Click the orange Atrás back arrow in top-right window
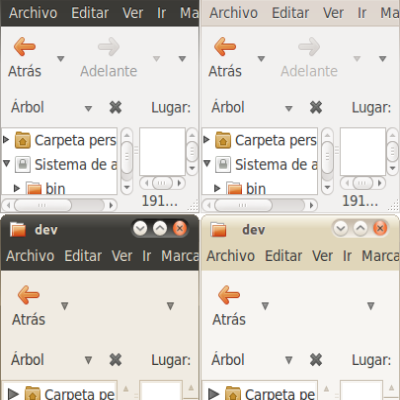The width and height of the screenshot is (400, 400). tap(225, 47)
